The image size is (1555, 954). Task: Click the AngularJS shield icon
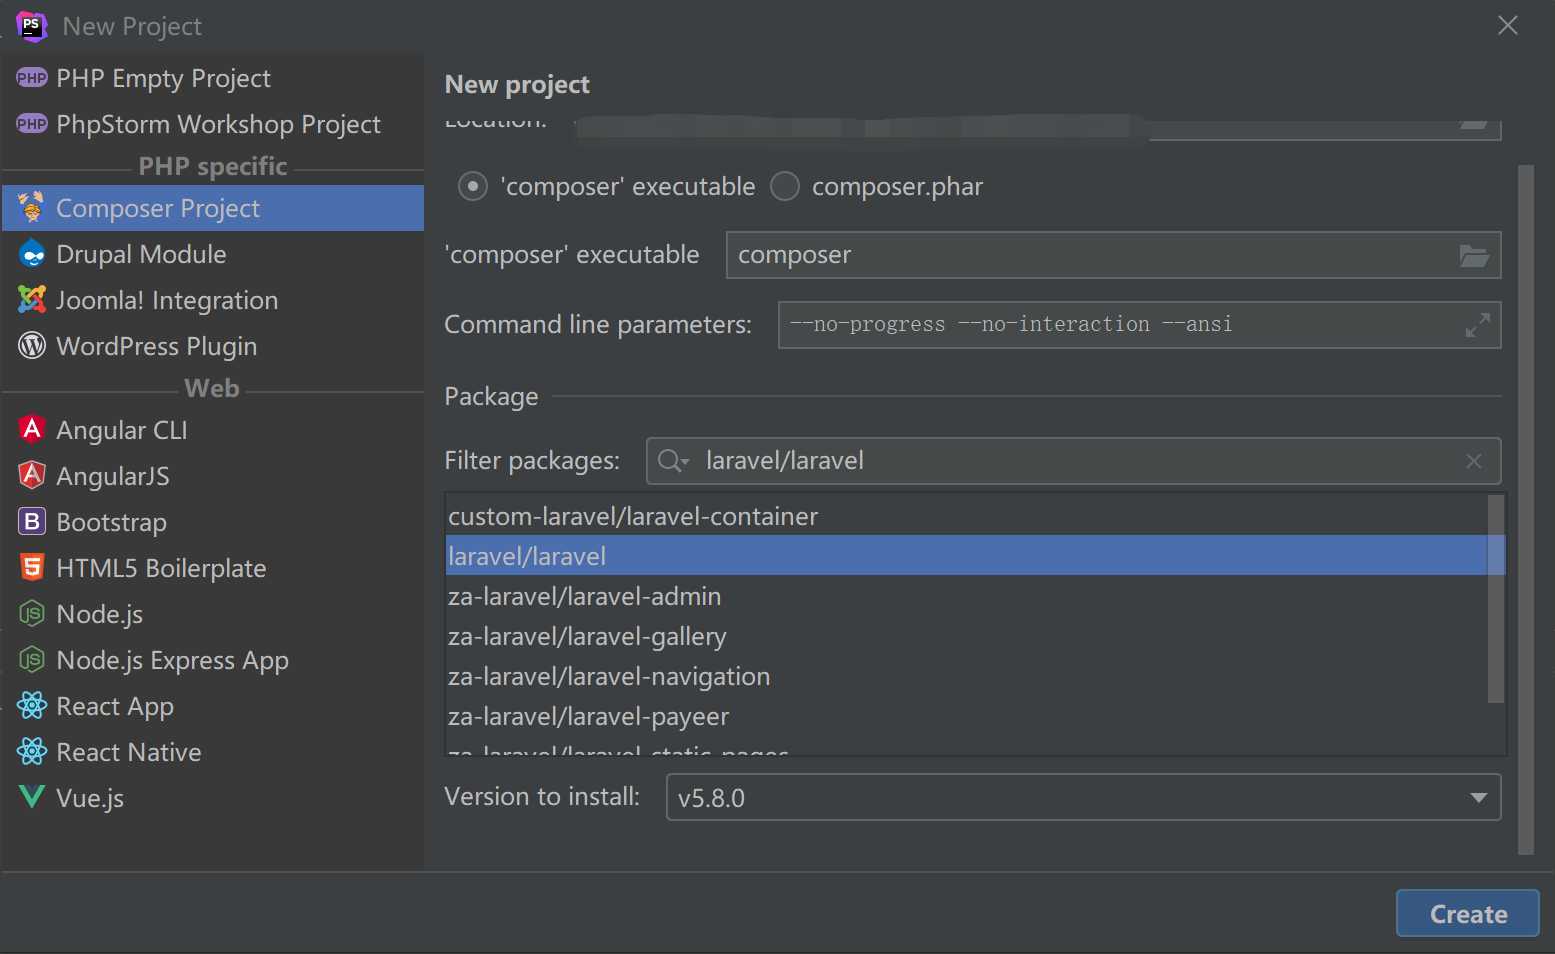click(x=32, y=475)
